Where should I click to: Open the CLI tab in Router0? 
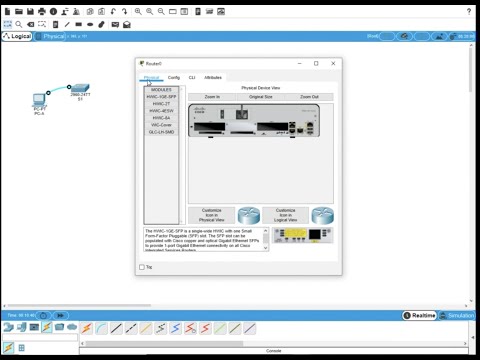[x=192, y=78]
